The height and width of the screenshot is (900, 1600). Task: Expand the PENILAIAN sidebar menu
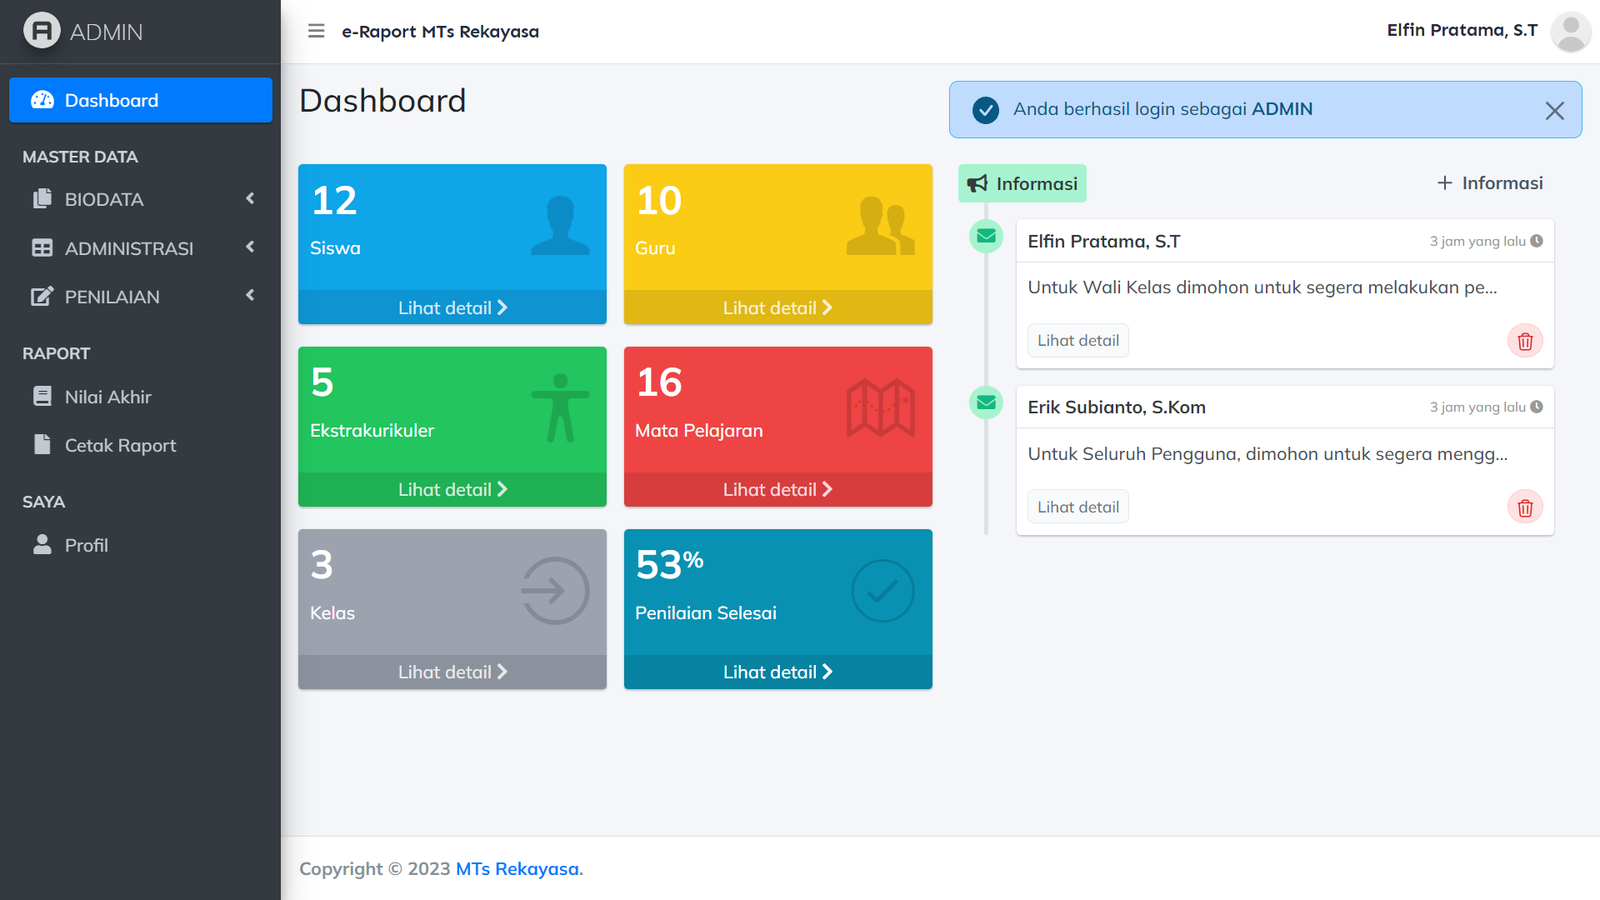pyautogui.click(x=140, y=297)
